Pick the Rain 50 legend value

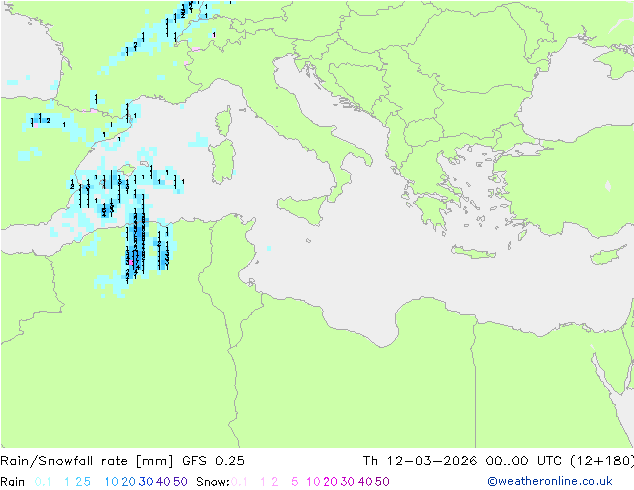pos(180,482)
